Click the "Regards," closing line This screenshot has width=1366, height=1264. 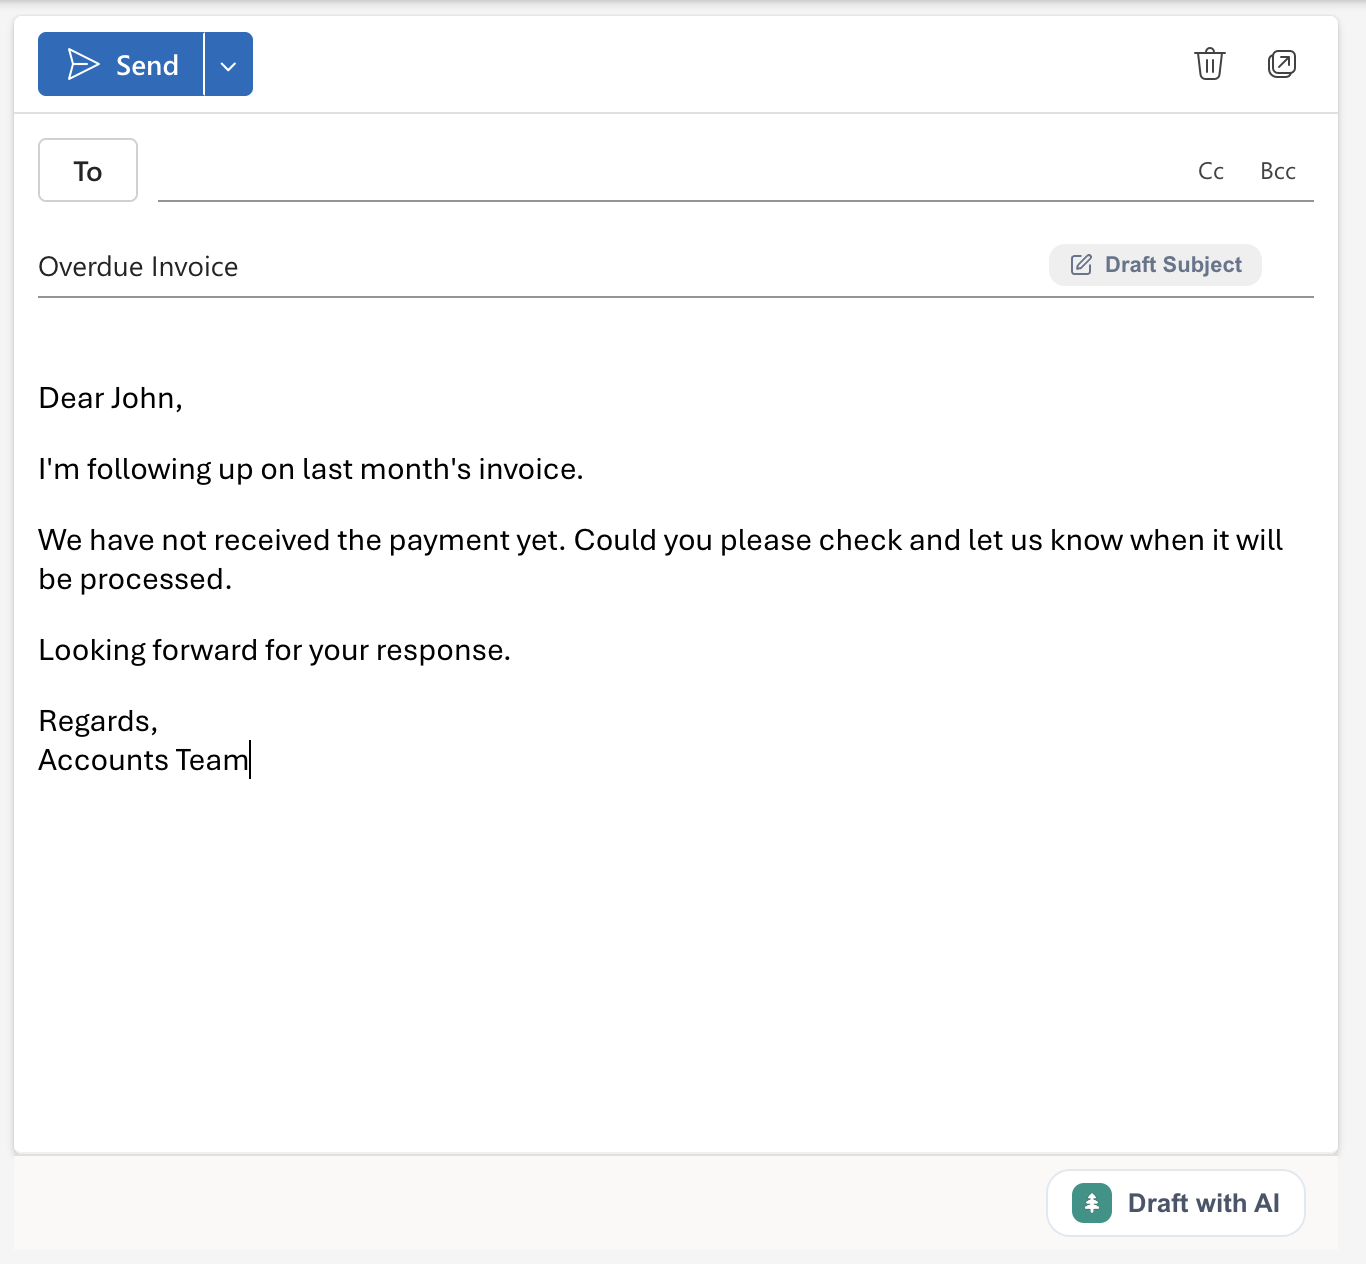coord(98,721)
